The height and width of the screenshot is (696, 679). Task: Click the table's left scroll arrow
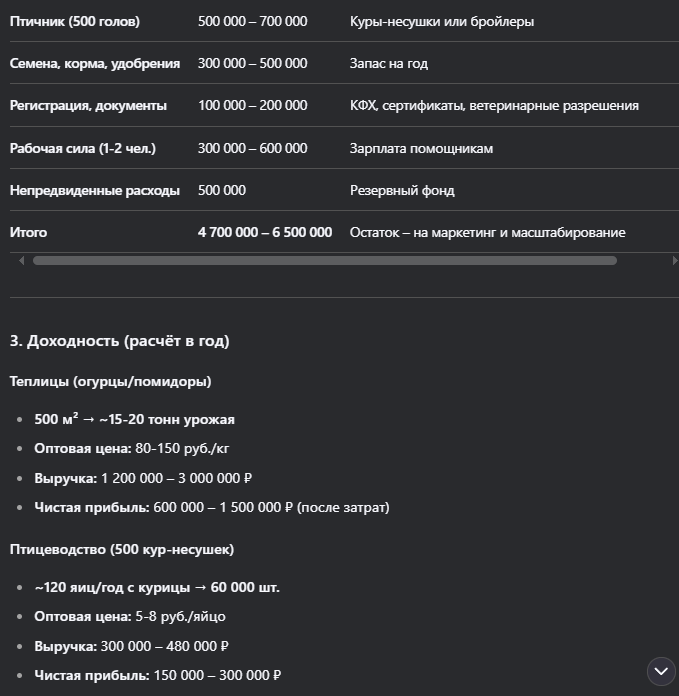(x=22, y=260)
